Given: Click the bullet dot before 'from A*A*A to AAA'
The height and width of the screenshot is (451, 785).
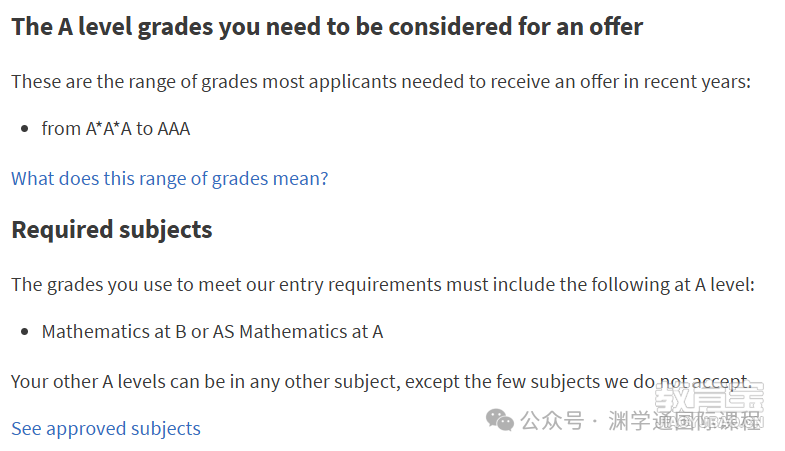Looking at the screenshot, I should 25,129.
